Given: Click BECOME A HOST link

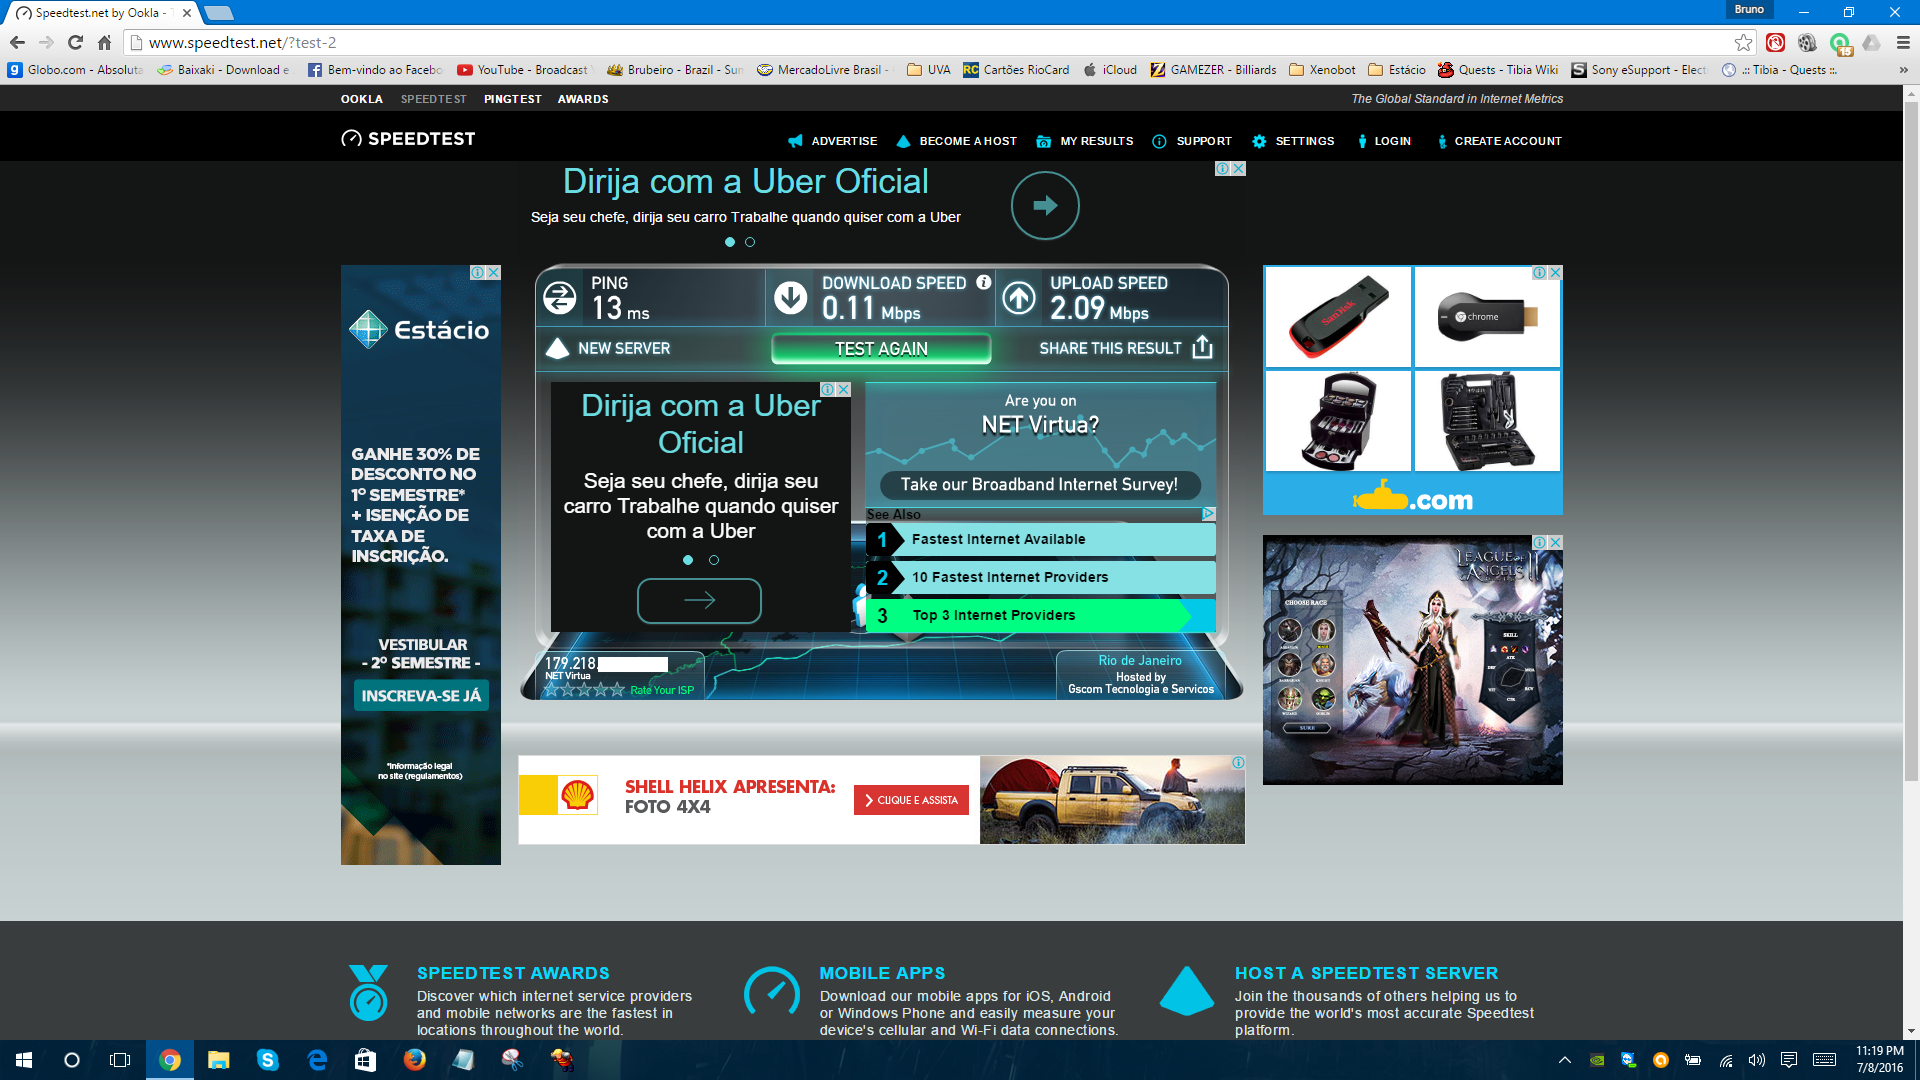Looking at the screenshot, I should [956, 141].
